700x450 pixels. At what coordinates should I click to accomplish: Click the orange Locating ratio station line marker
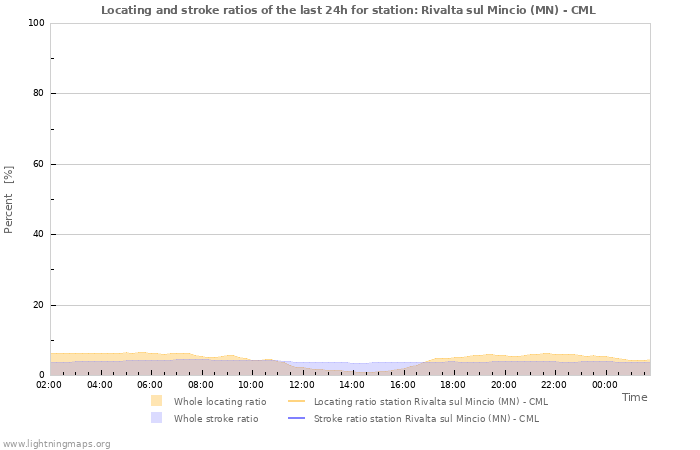296,401
